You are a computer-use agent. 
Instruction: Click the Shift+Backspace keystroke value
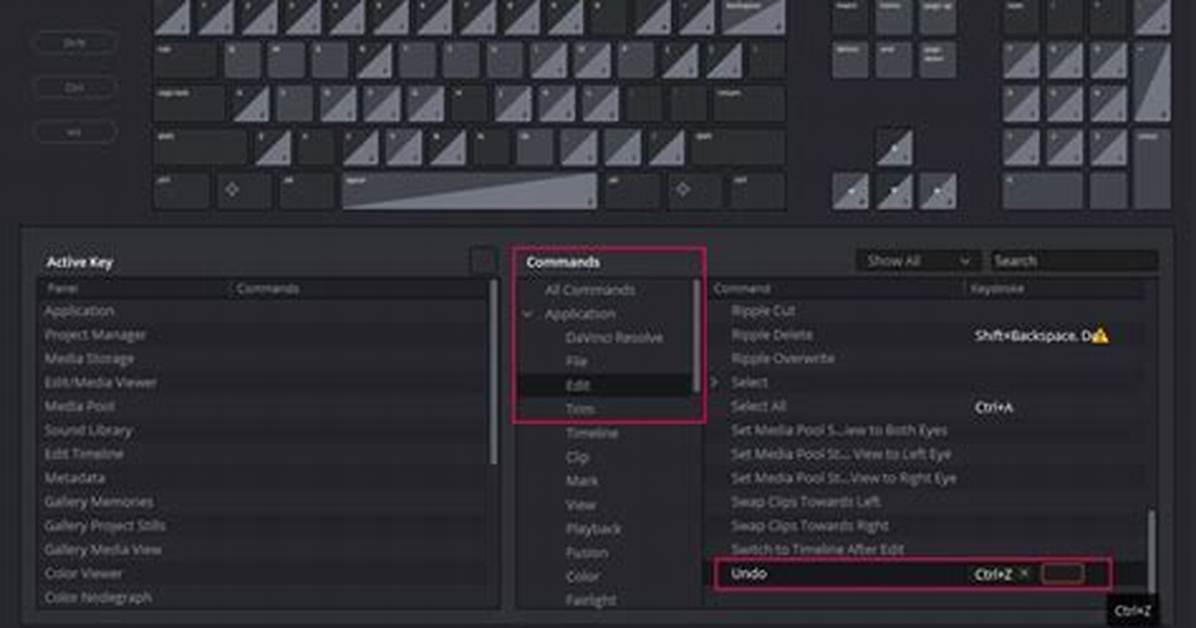(x=1032, y=335)
